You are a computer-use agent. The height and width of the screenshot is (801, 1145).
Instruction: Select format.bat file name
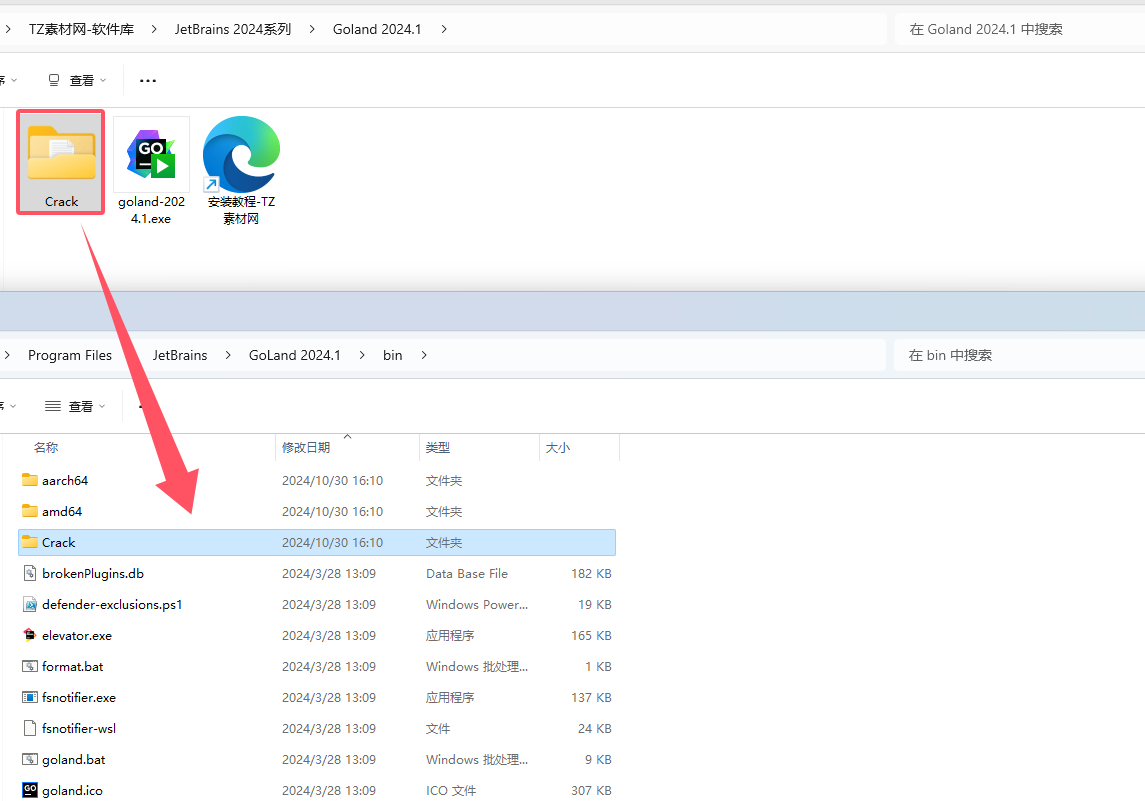click(72, 667)
